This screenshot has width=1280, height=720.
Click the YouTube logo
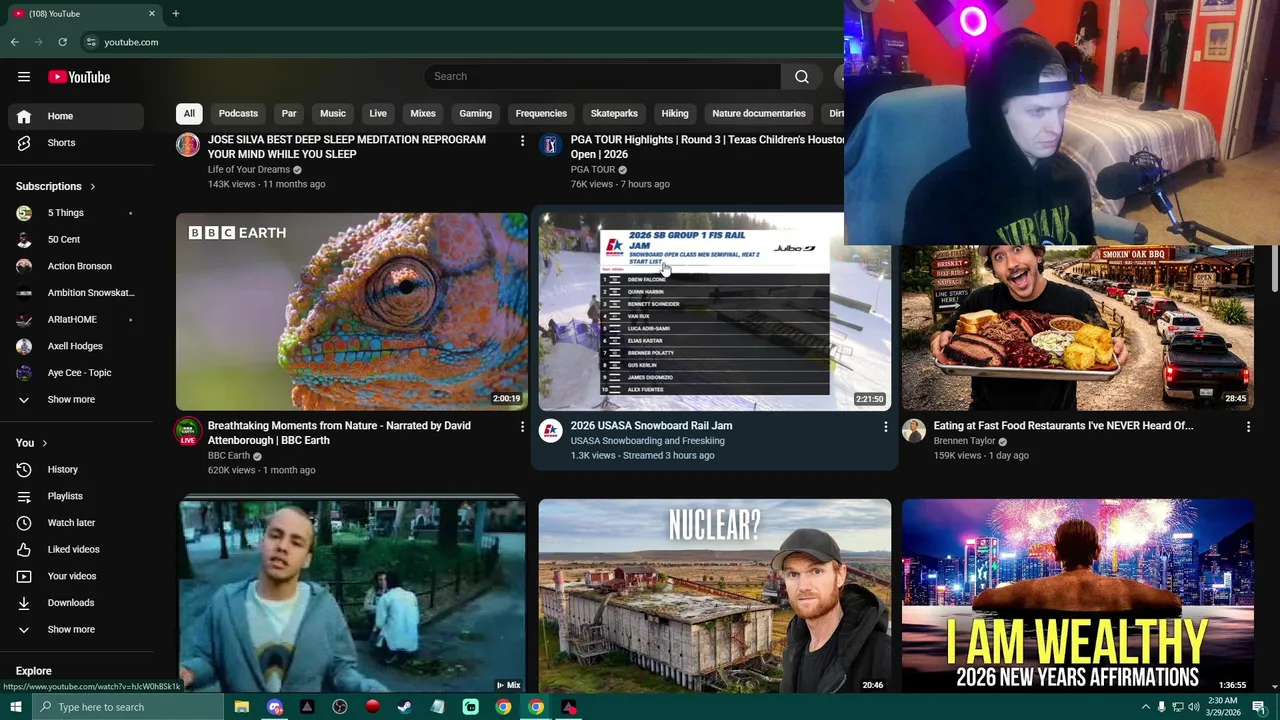79,77
